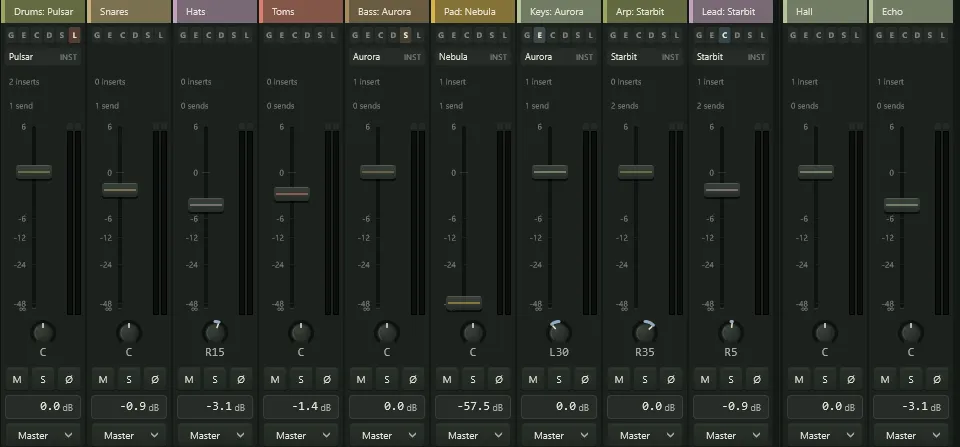
Task: Click the Drums: Pulsar pan knob
Action: point(43,333)
